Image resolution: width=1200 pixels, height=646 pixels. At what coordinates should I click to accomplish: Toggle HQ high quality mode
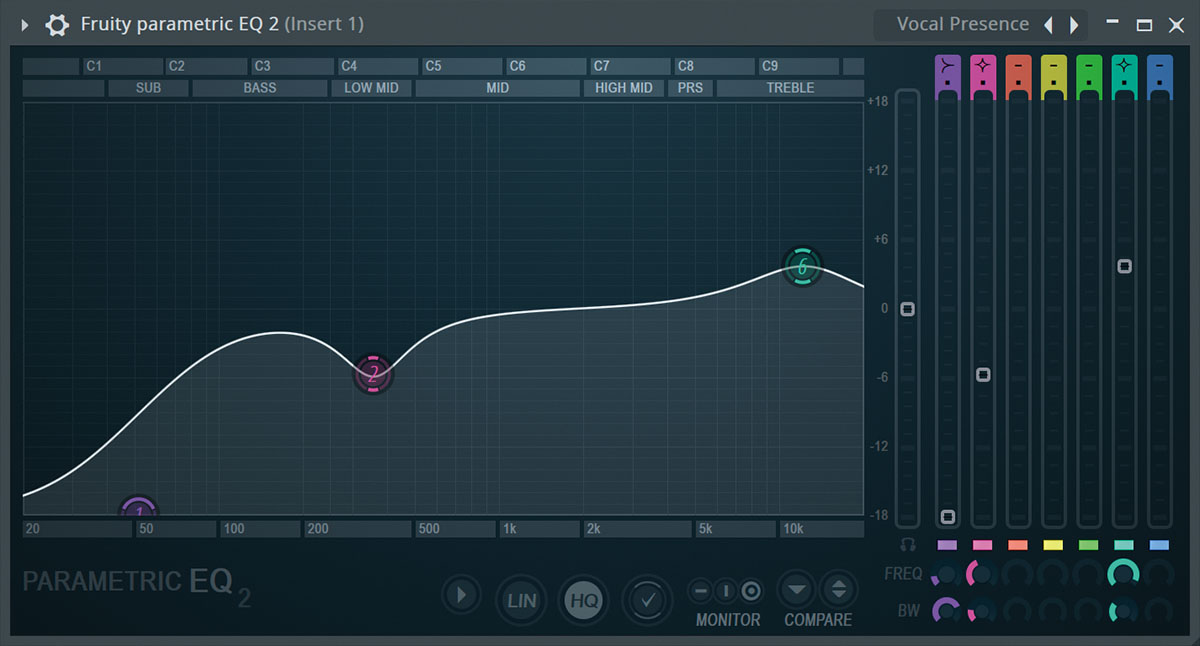[x=585, y=600]
